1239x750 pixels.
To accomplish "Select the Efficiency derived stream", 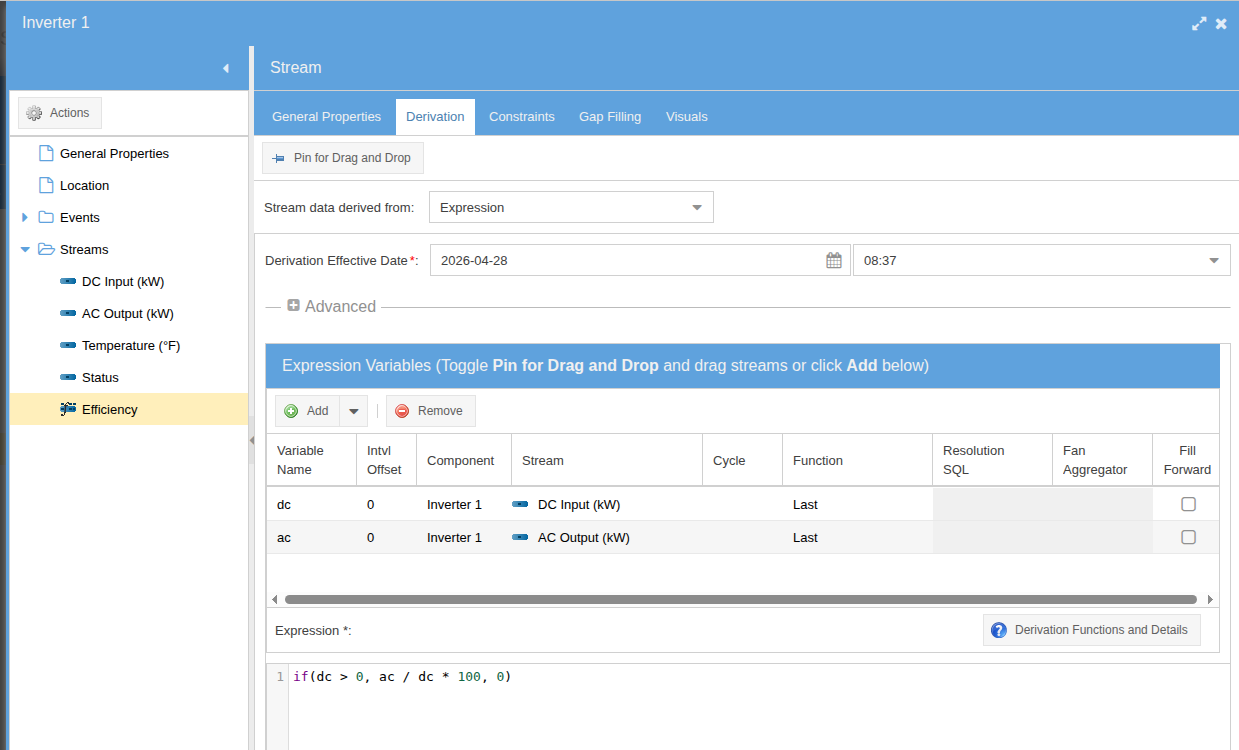I will pyautogui.click(x=110, y=410).
